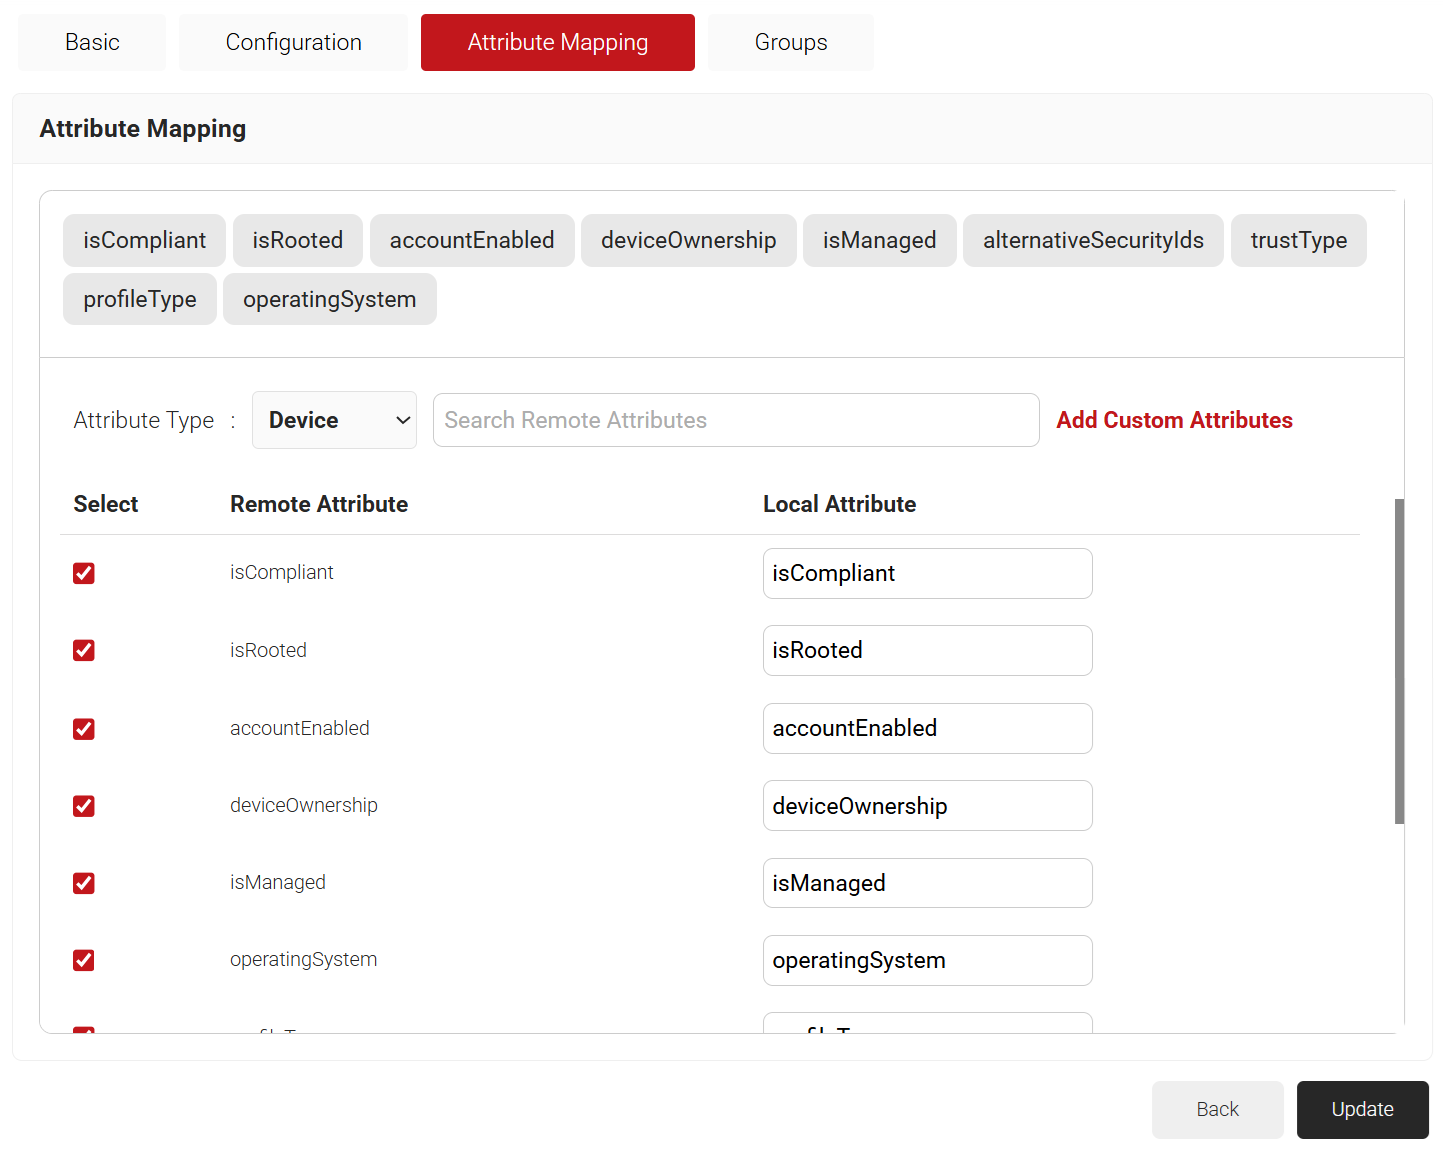Click the attribute list vertical scrollbar
Screen dimensions: 1443x1157
point(1399,660)
